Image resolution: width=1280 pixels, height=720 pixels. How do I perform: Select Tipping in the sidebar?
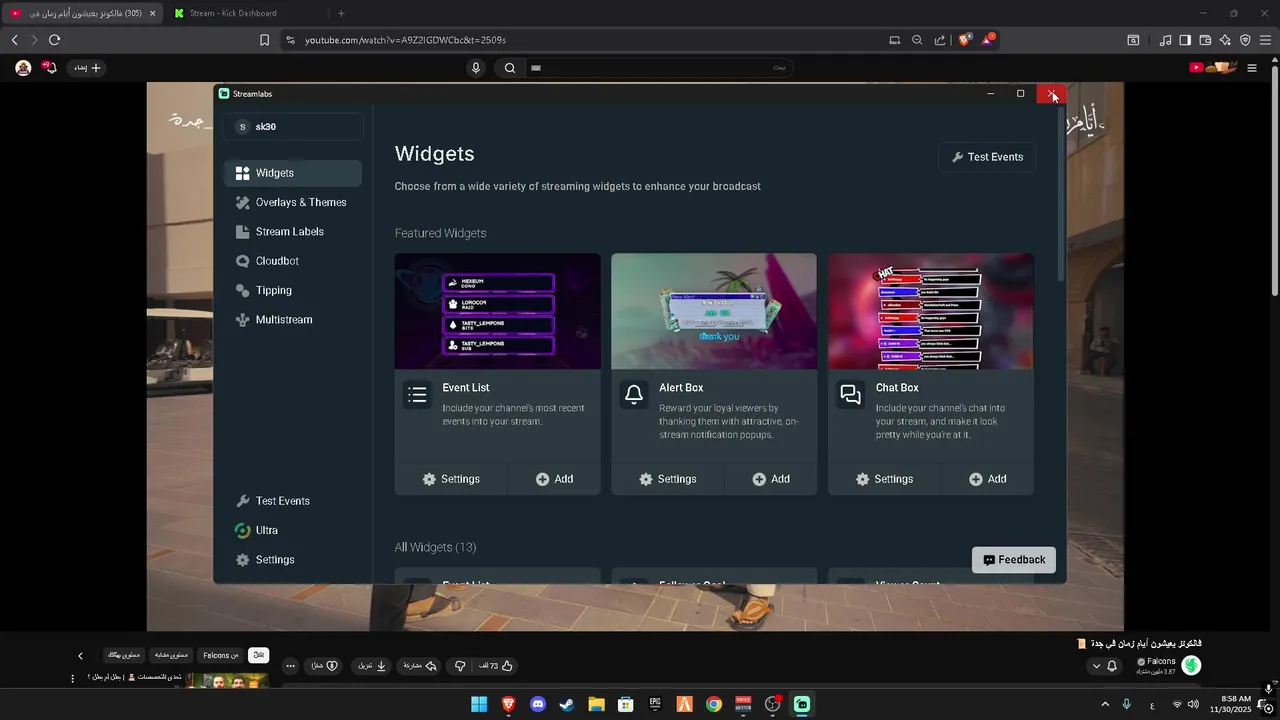pos(293,290)
